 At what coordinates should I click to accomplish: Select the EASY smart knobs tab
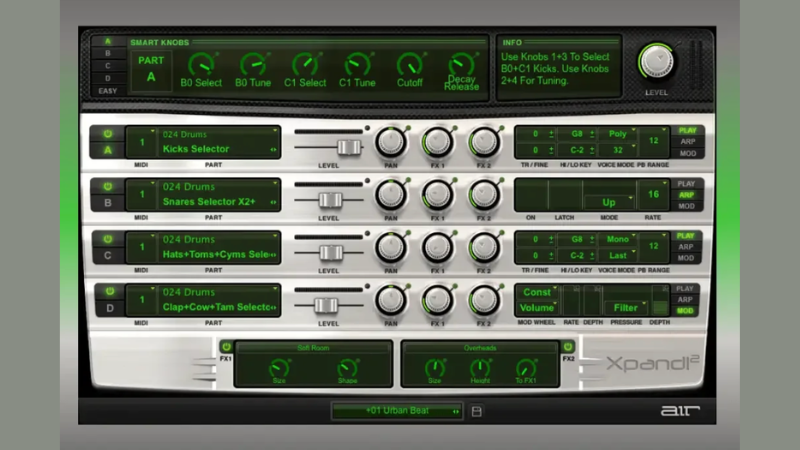pos(108,91)
